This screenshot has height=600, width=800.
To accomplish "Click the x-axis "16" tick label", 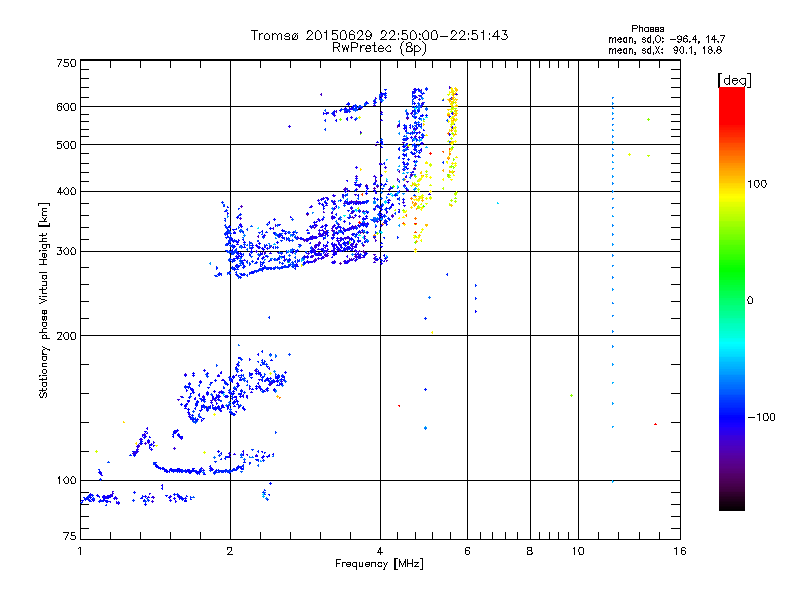I will click(680, 551).
